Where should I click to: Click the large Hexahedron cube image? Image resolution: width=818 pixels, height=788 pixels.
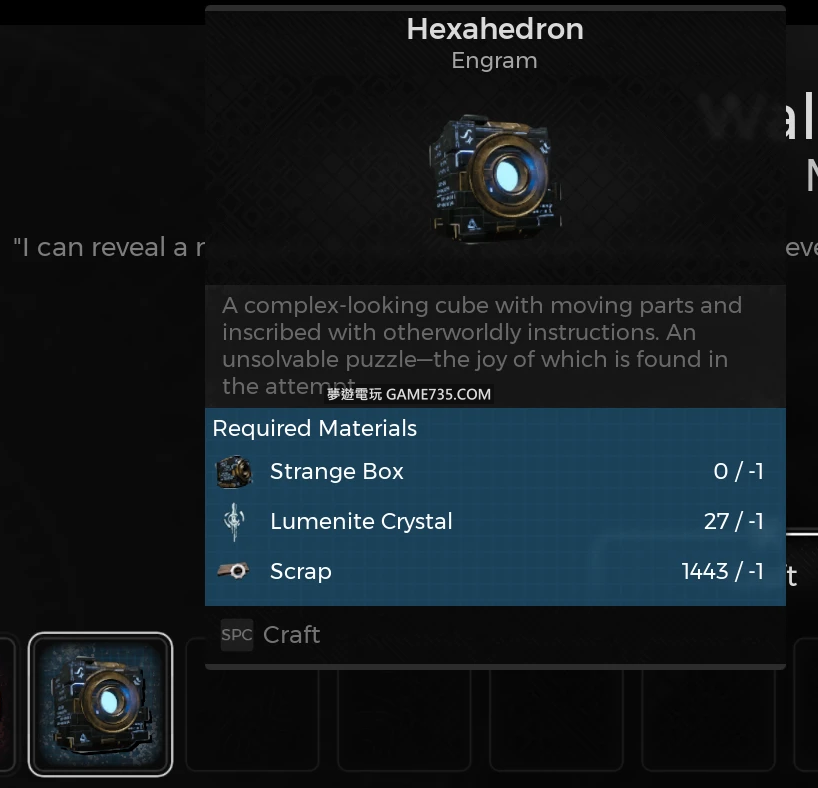(494, 179)
